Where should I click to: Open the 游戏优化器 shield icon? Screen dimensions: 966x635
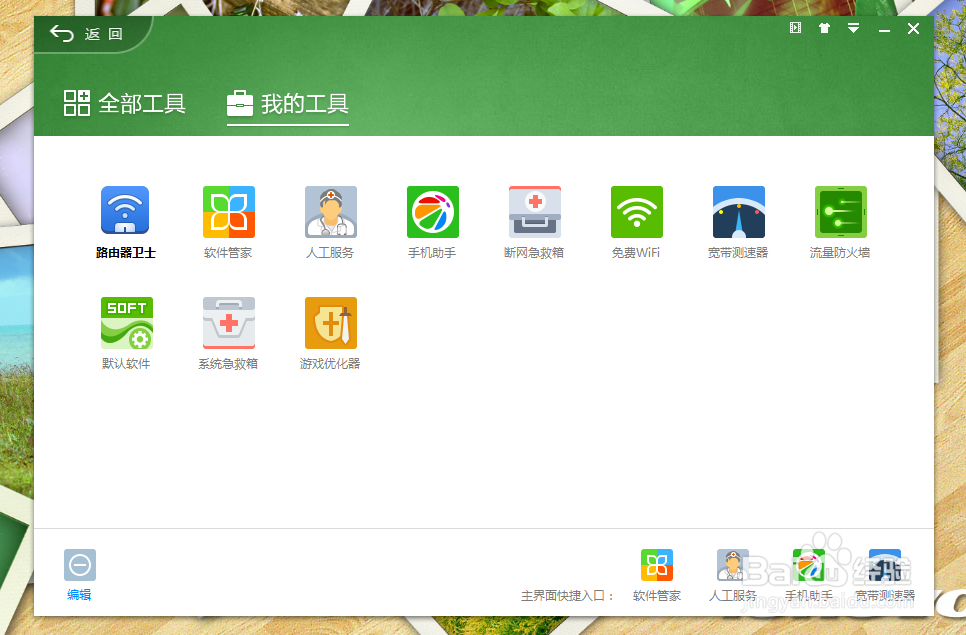pyautogui.click(x=331, y=323)
